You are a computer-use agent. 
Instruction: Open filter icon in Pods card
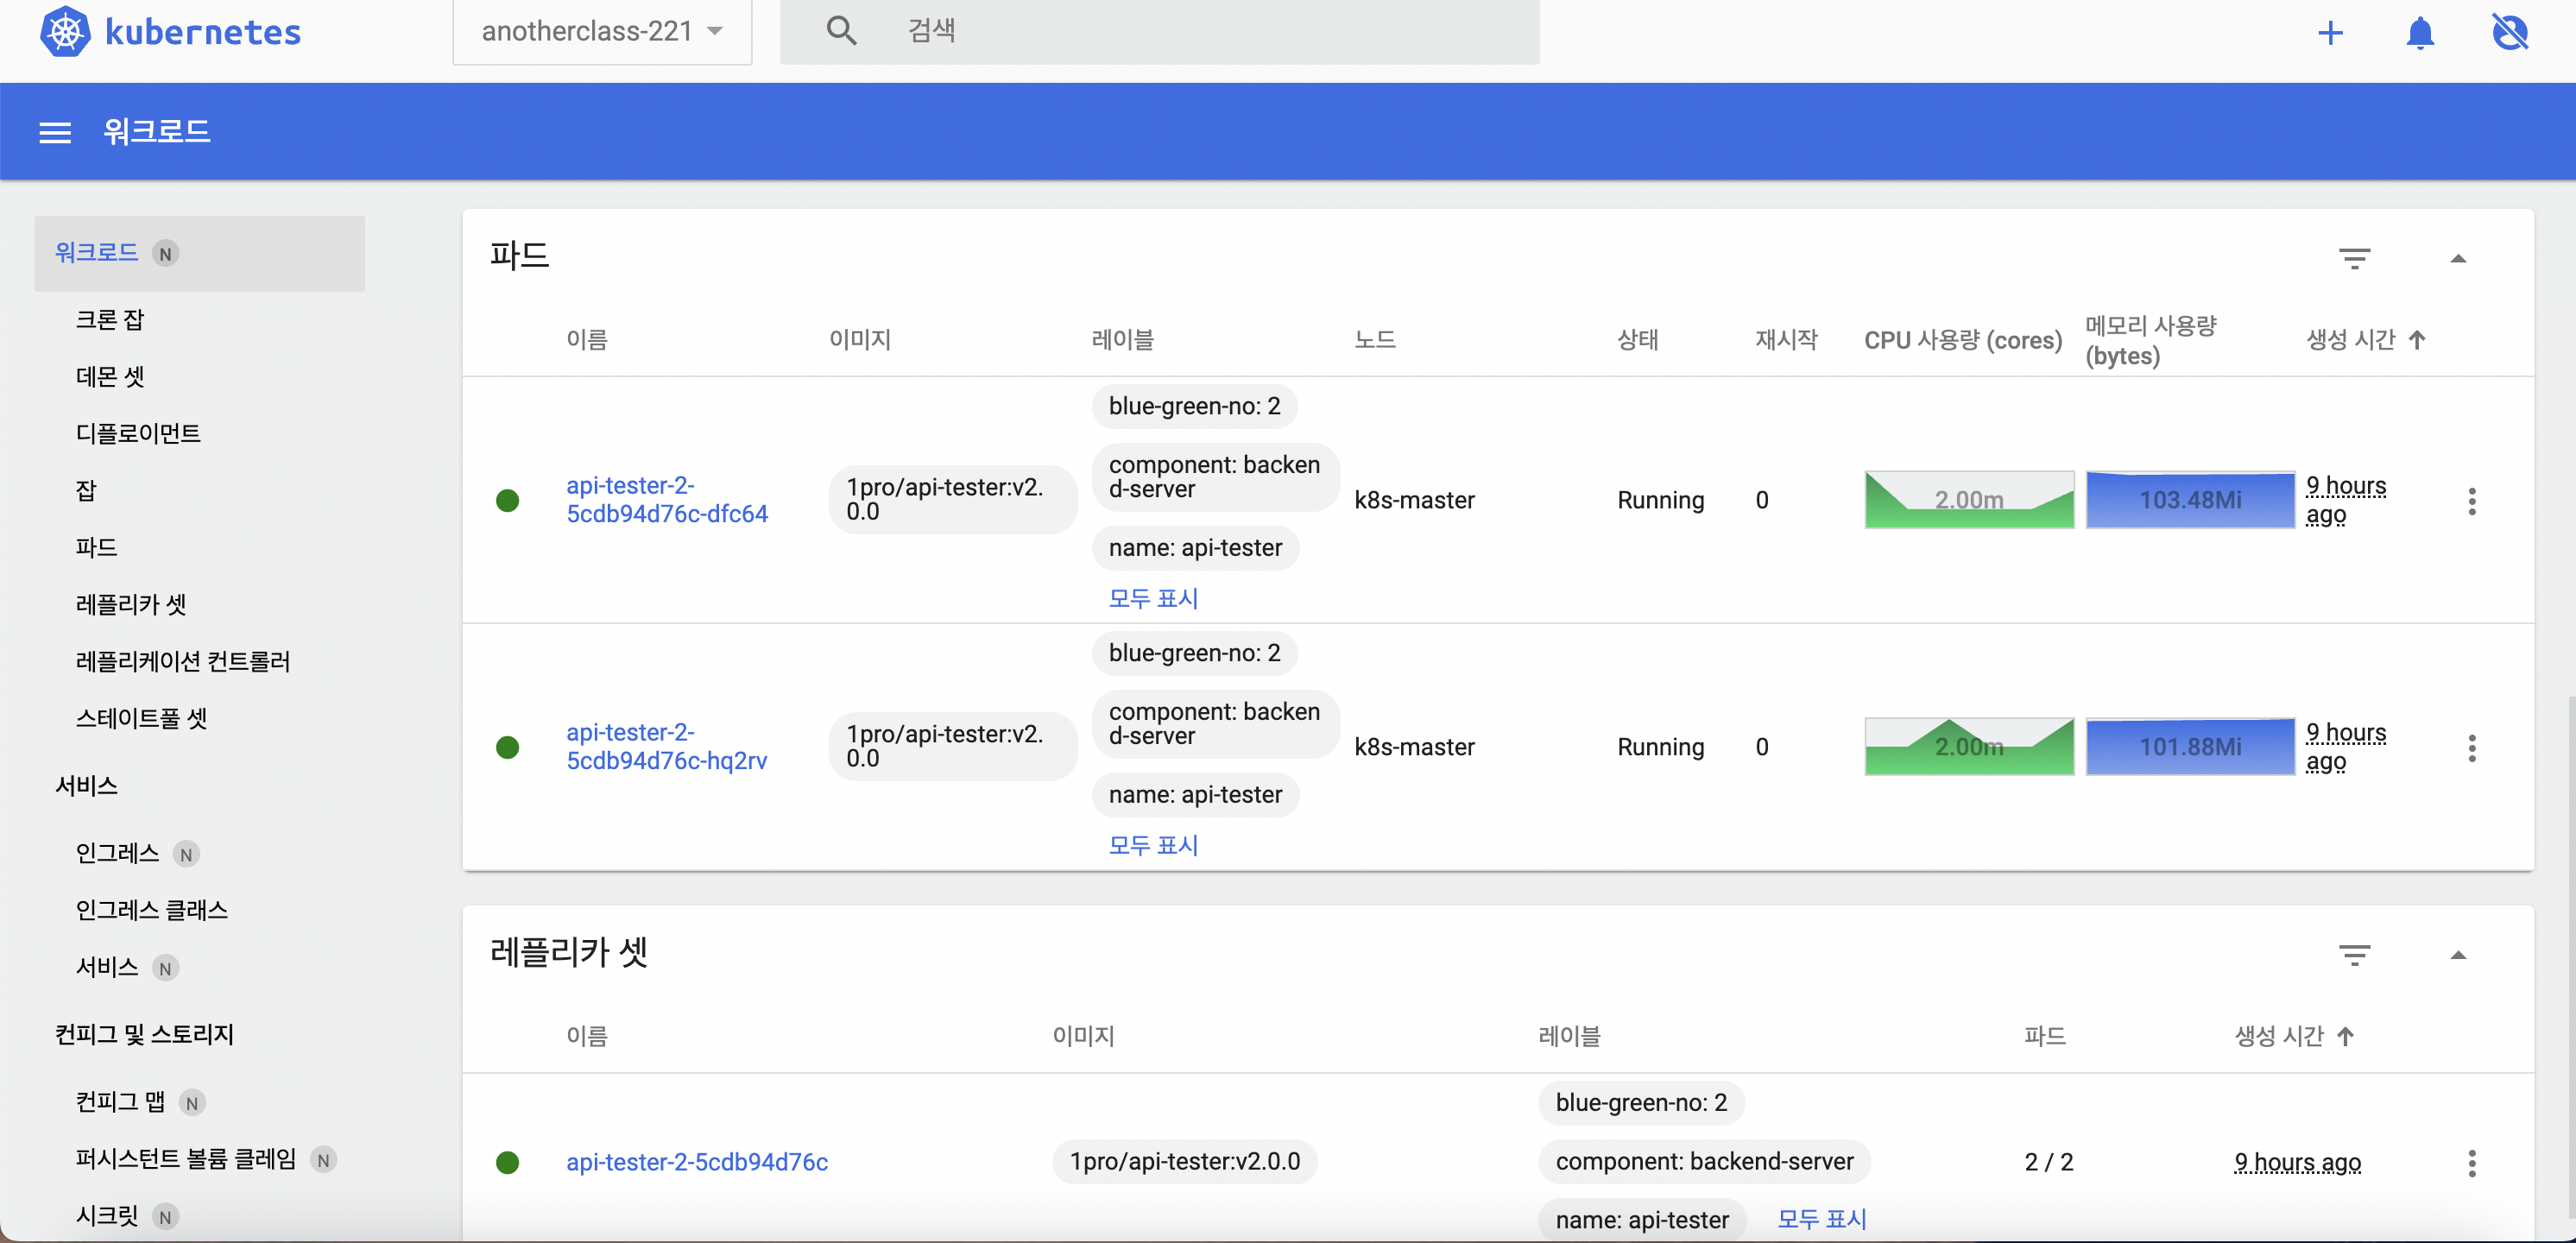coord(2354,259)
